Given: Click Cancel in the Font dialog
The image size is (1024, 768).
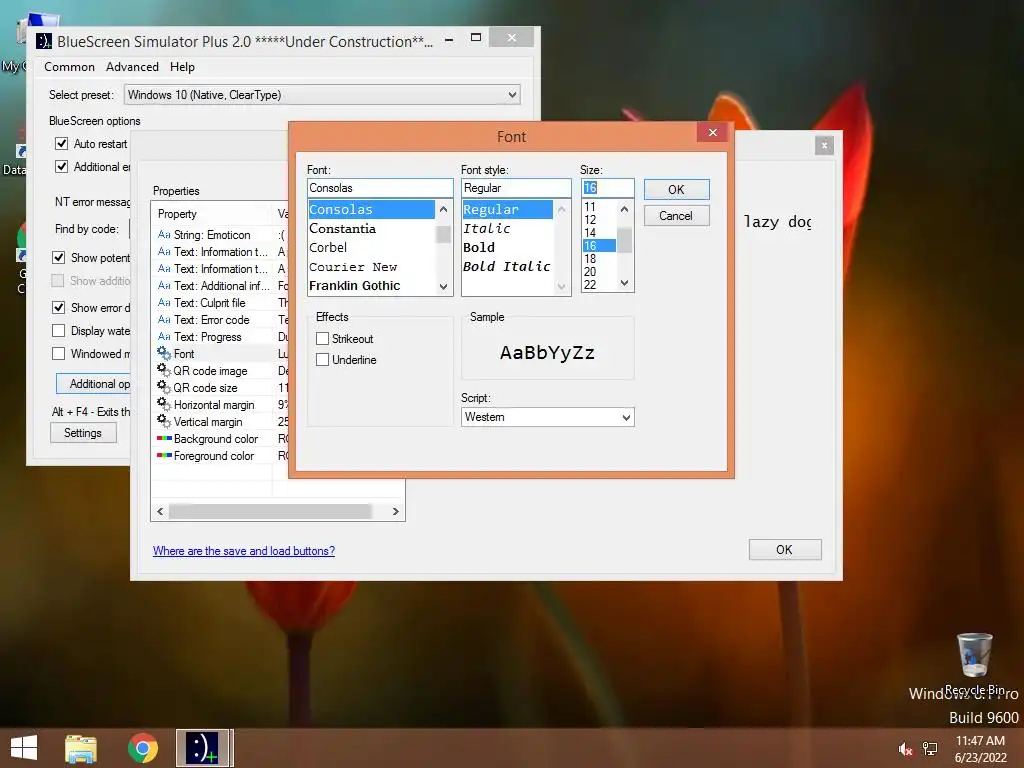Looking at the screenshot, I should [x=676, y=216].
